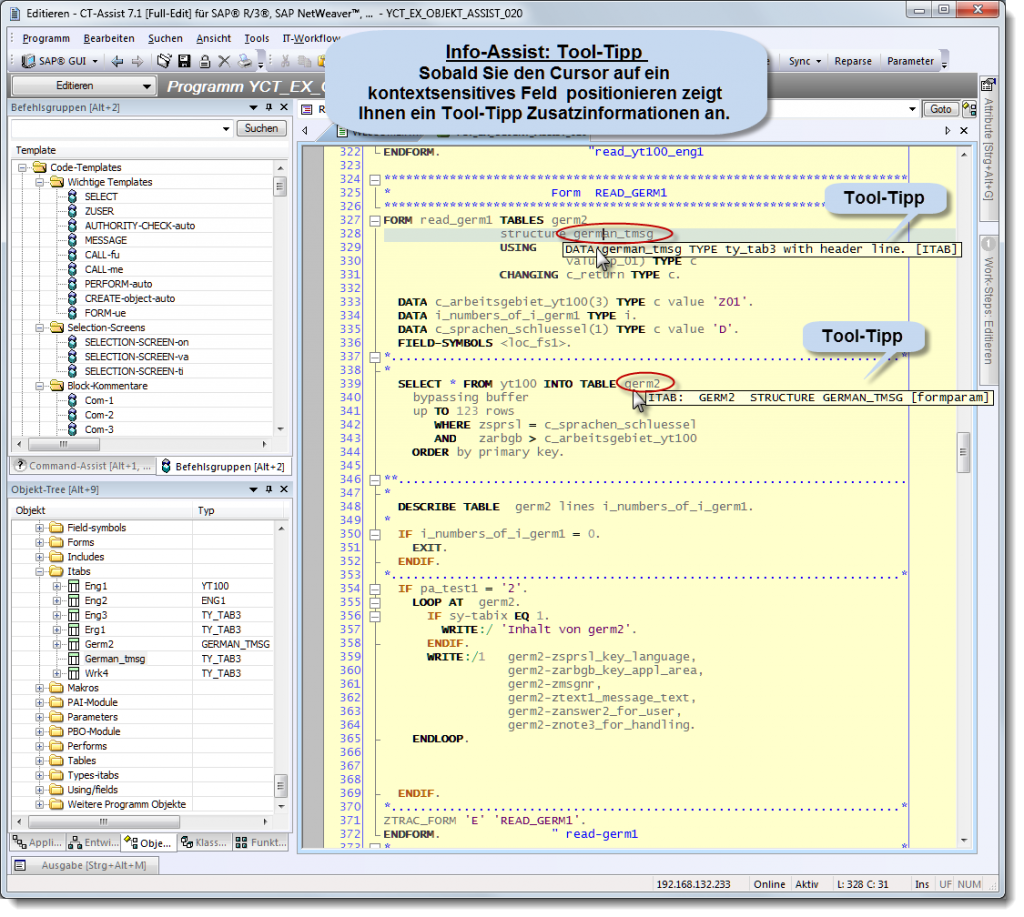Toggle the Ins overwrite indicator in status bar
Screen dimensions: 1024x917
(922, 884)
